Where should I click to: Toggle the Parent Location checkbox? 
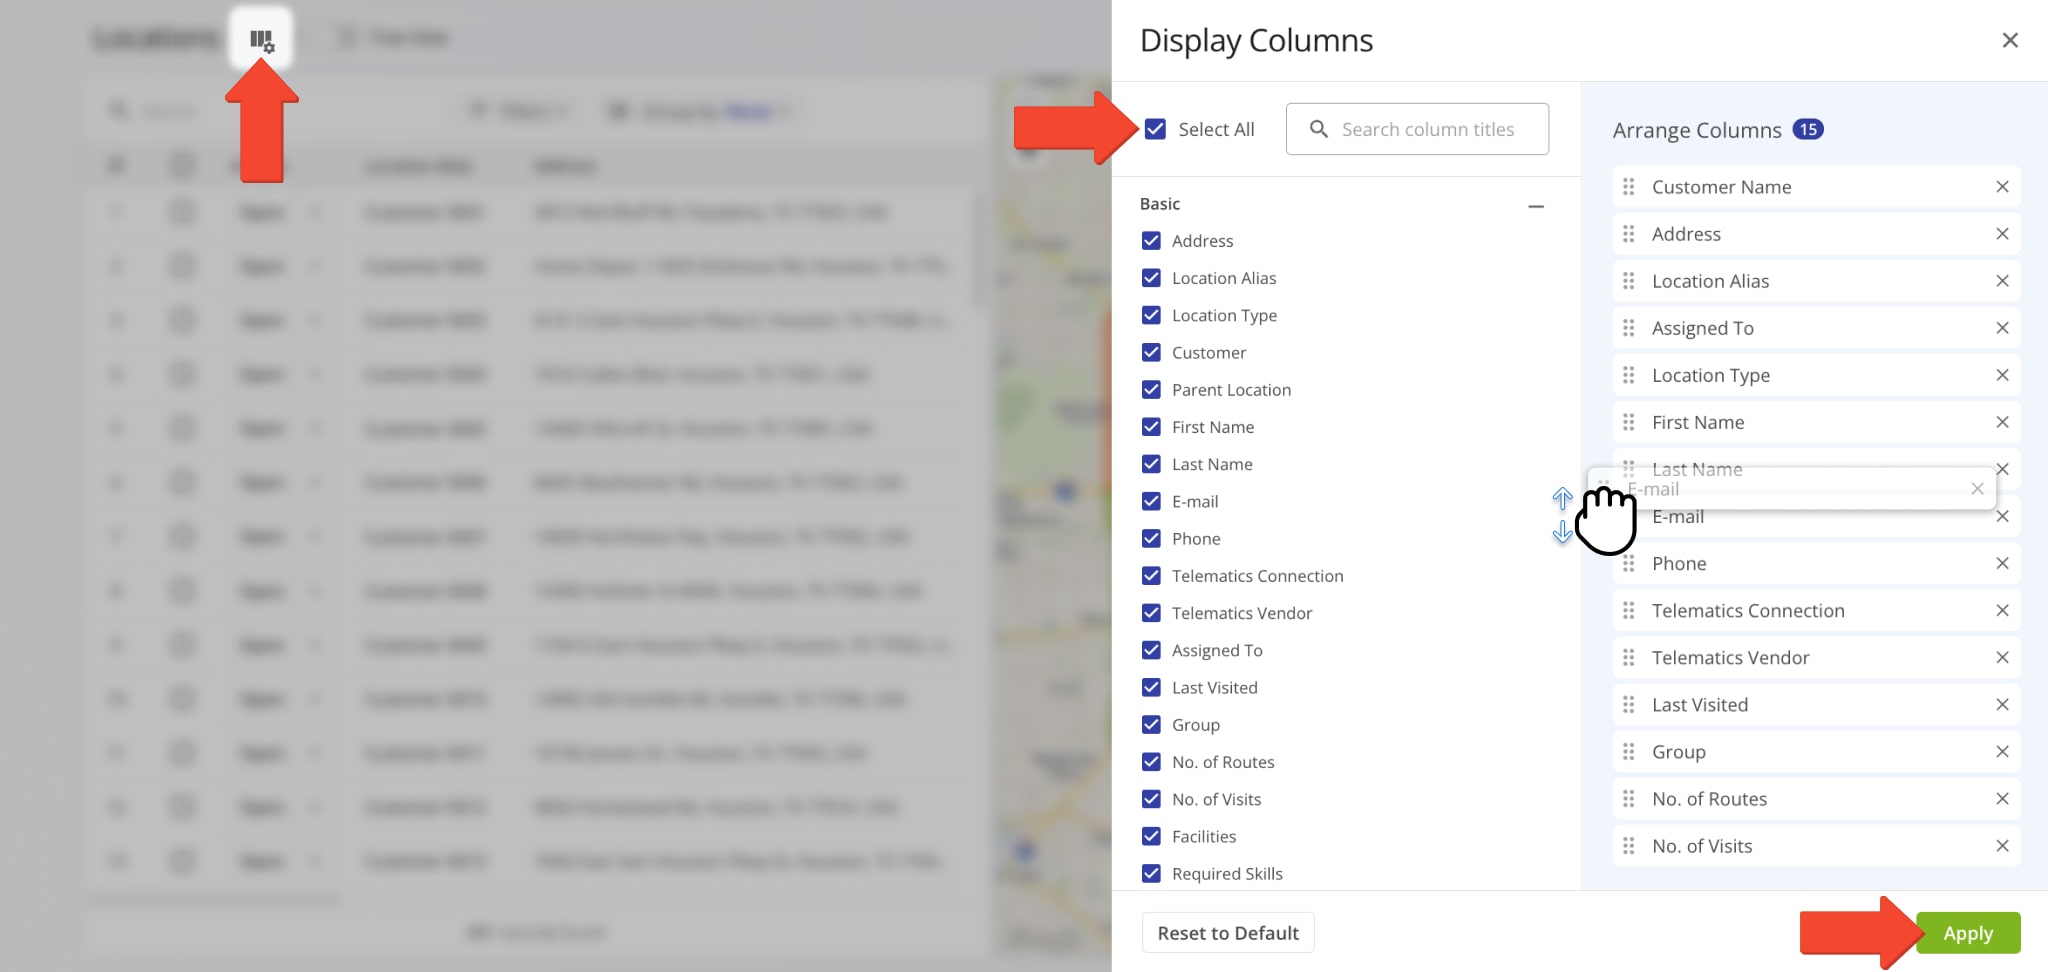1151,390
